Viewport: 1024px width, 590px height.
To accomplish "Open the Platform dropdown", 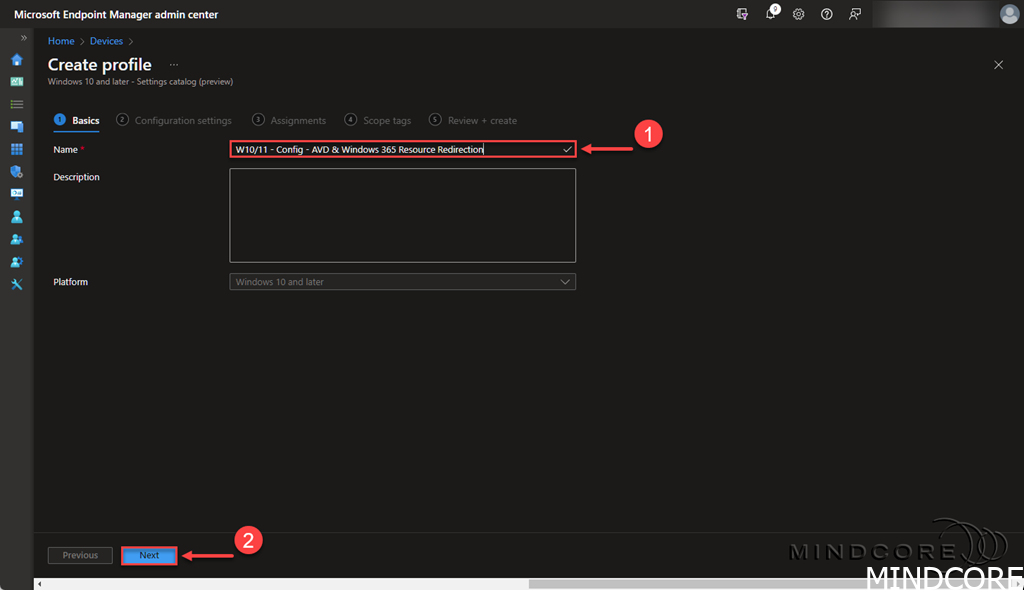I will (402, 282).
